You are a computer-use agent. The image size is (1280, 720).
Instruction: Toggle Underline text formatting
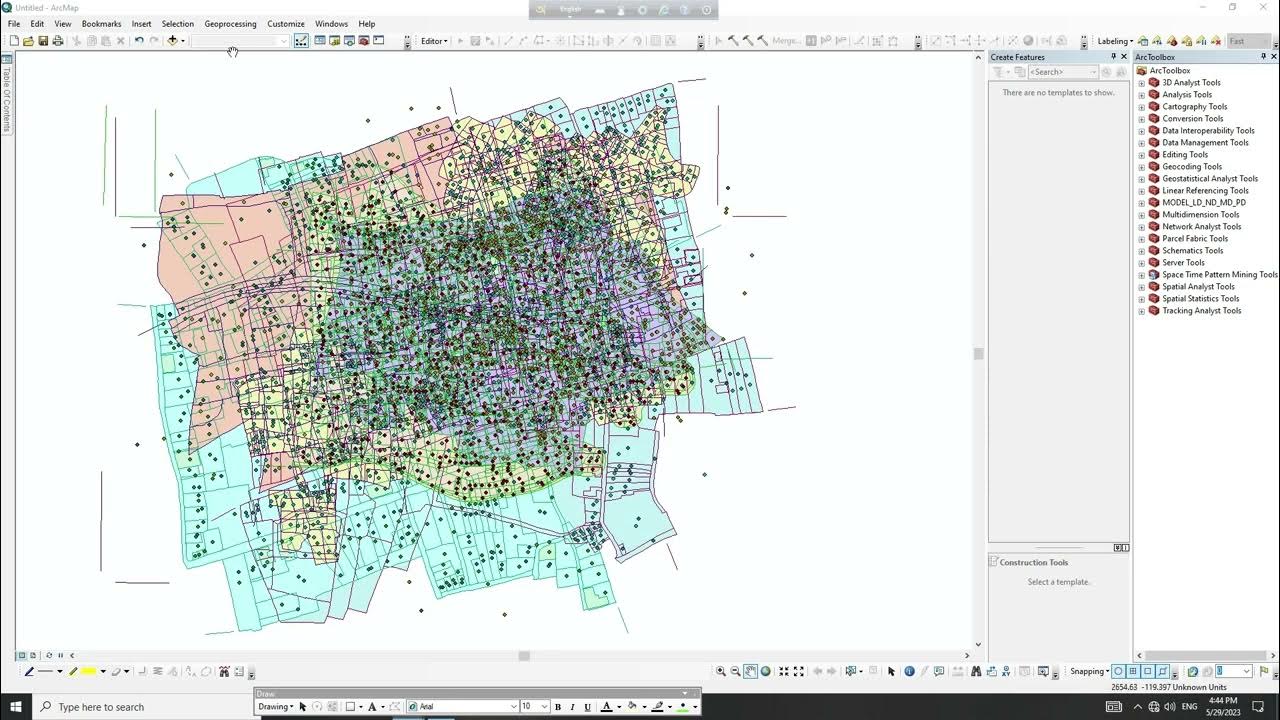[587, 707]
